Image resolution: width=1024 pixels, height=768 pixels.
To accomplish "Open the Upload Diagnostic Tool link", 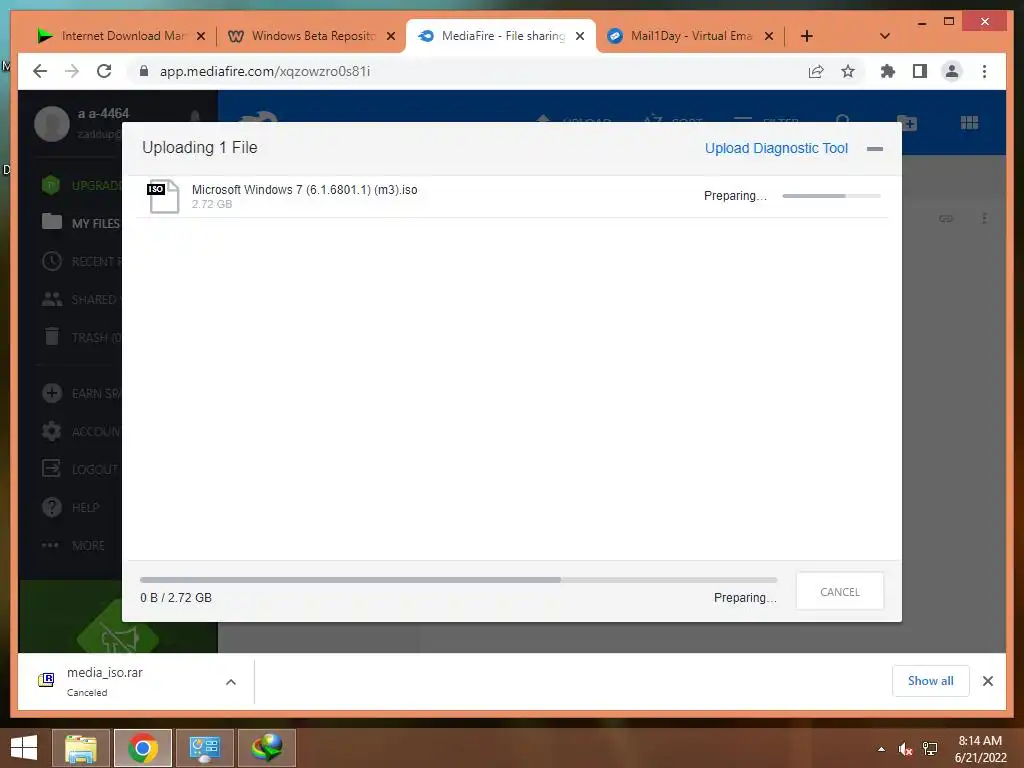I will [776, 148].
